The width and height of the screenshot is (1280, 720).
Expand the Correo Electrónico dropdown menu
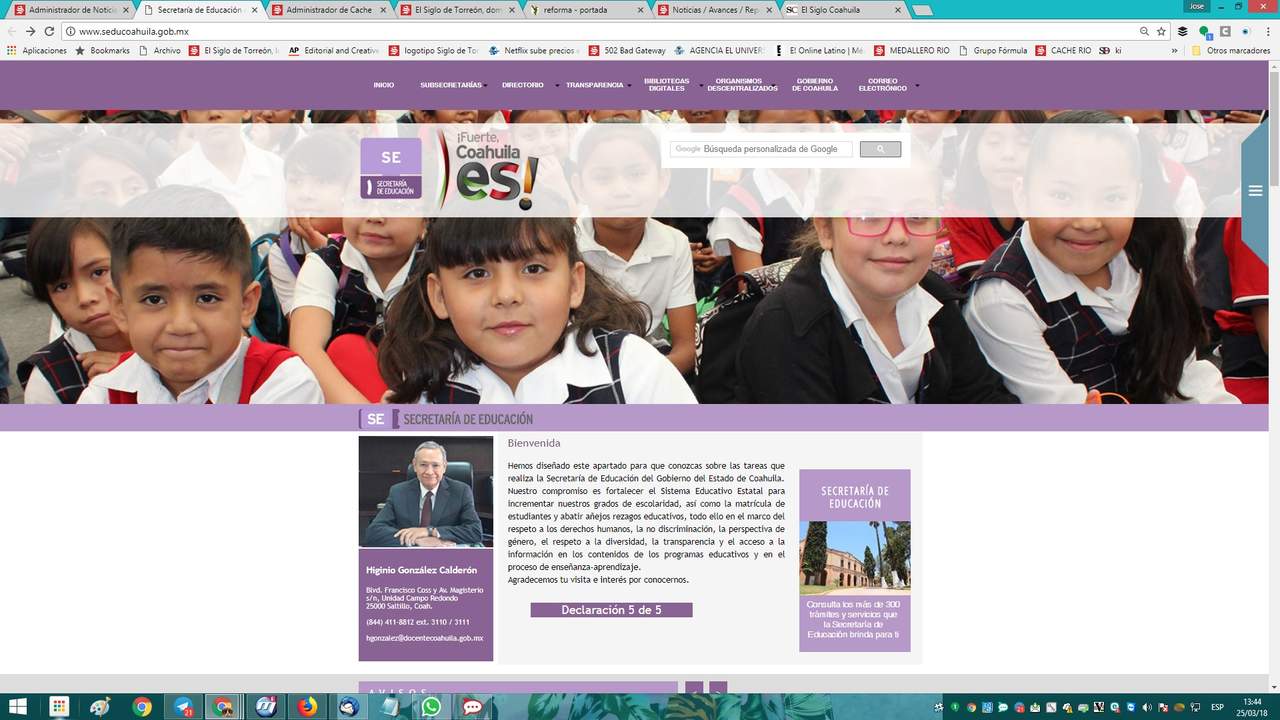click(883, 85)
